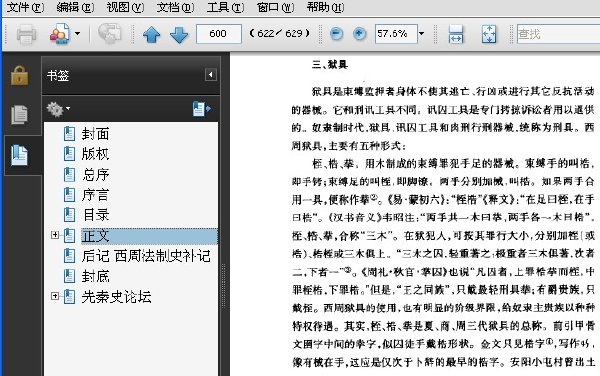Open the zoom level dropdown arrow

[422, 34]
